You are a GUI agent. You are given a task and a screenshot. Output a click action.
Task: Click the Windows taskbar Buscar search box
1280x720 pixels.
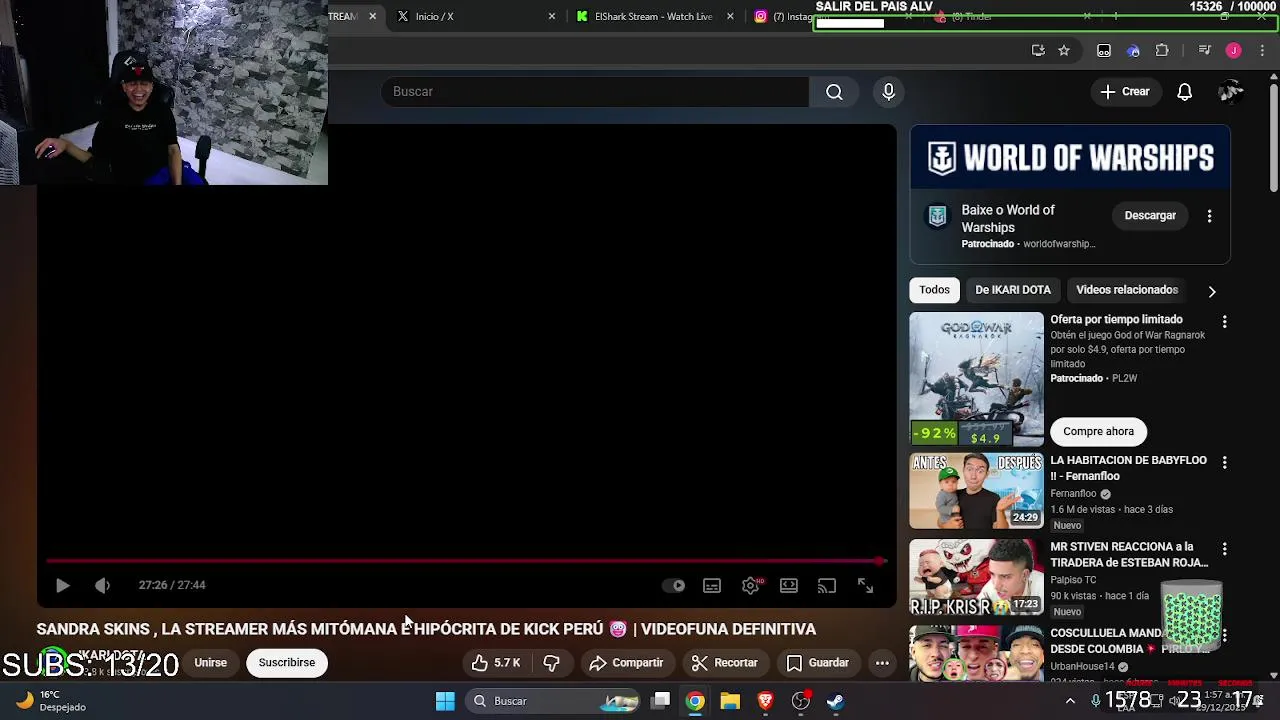pyautogui.click(x=553, y=701)
